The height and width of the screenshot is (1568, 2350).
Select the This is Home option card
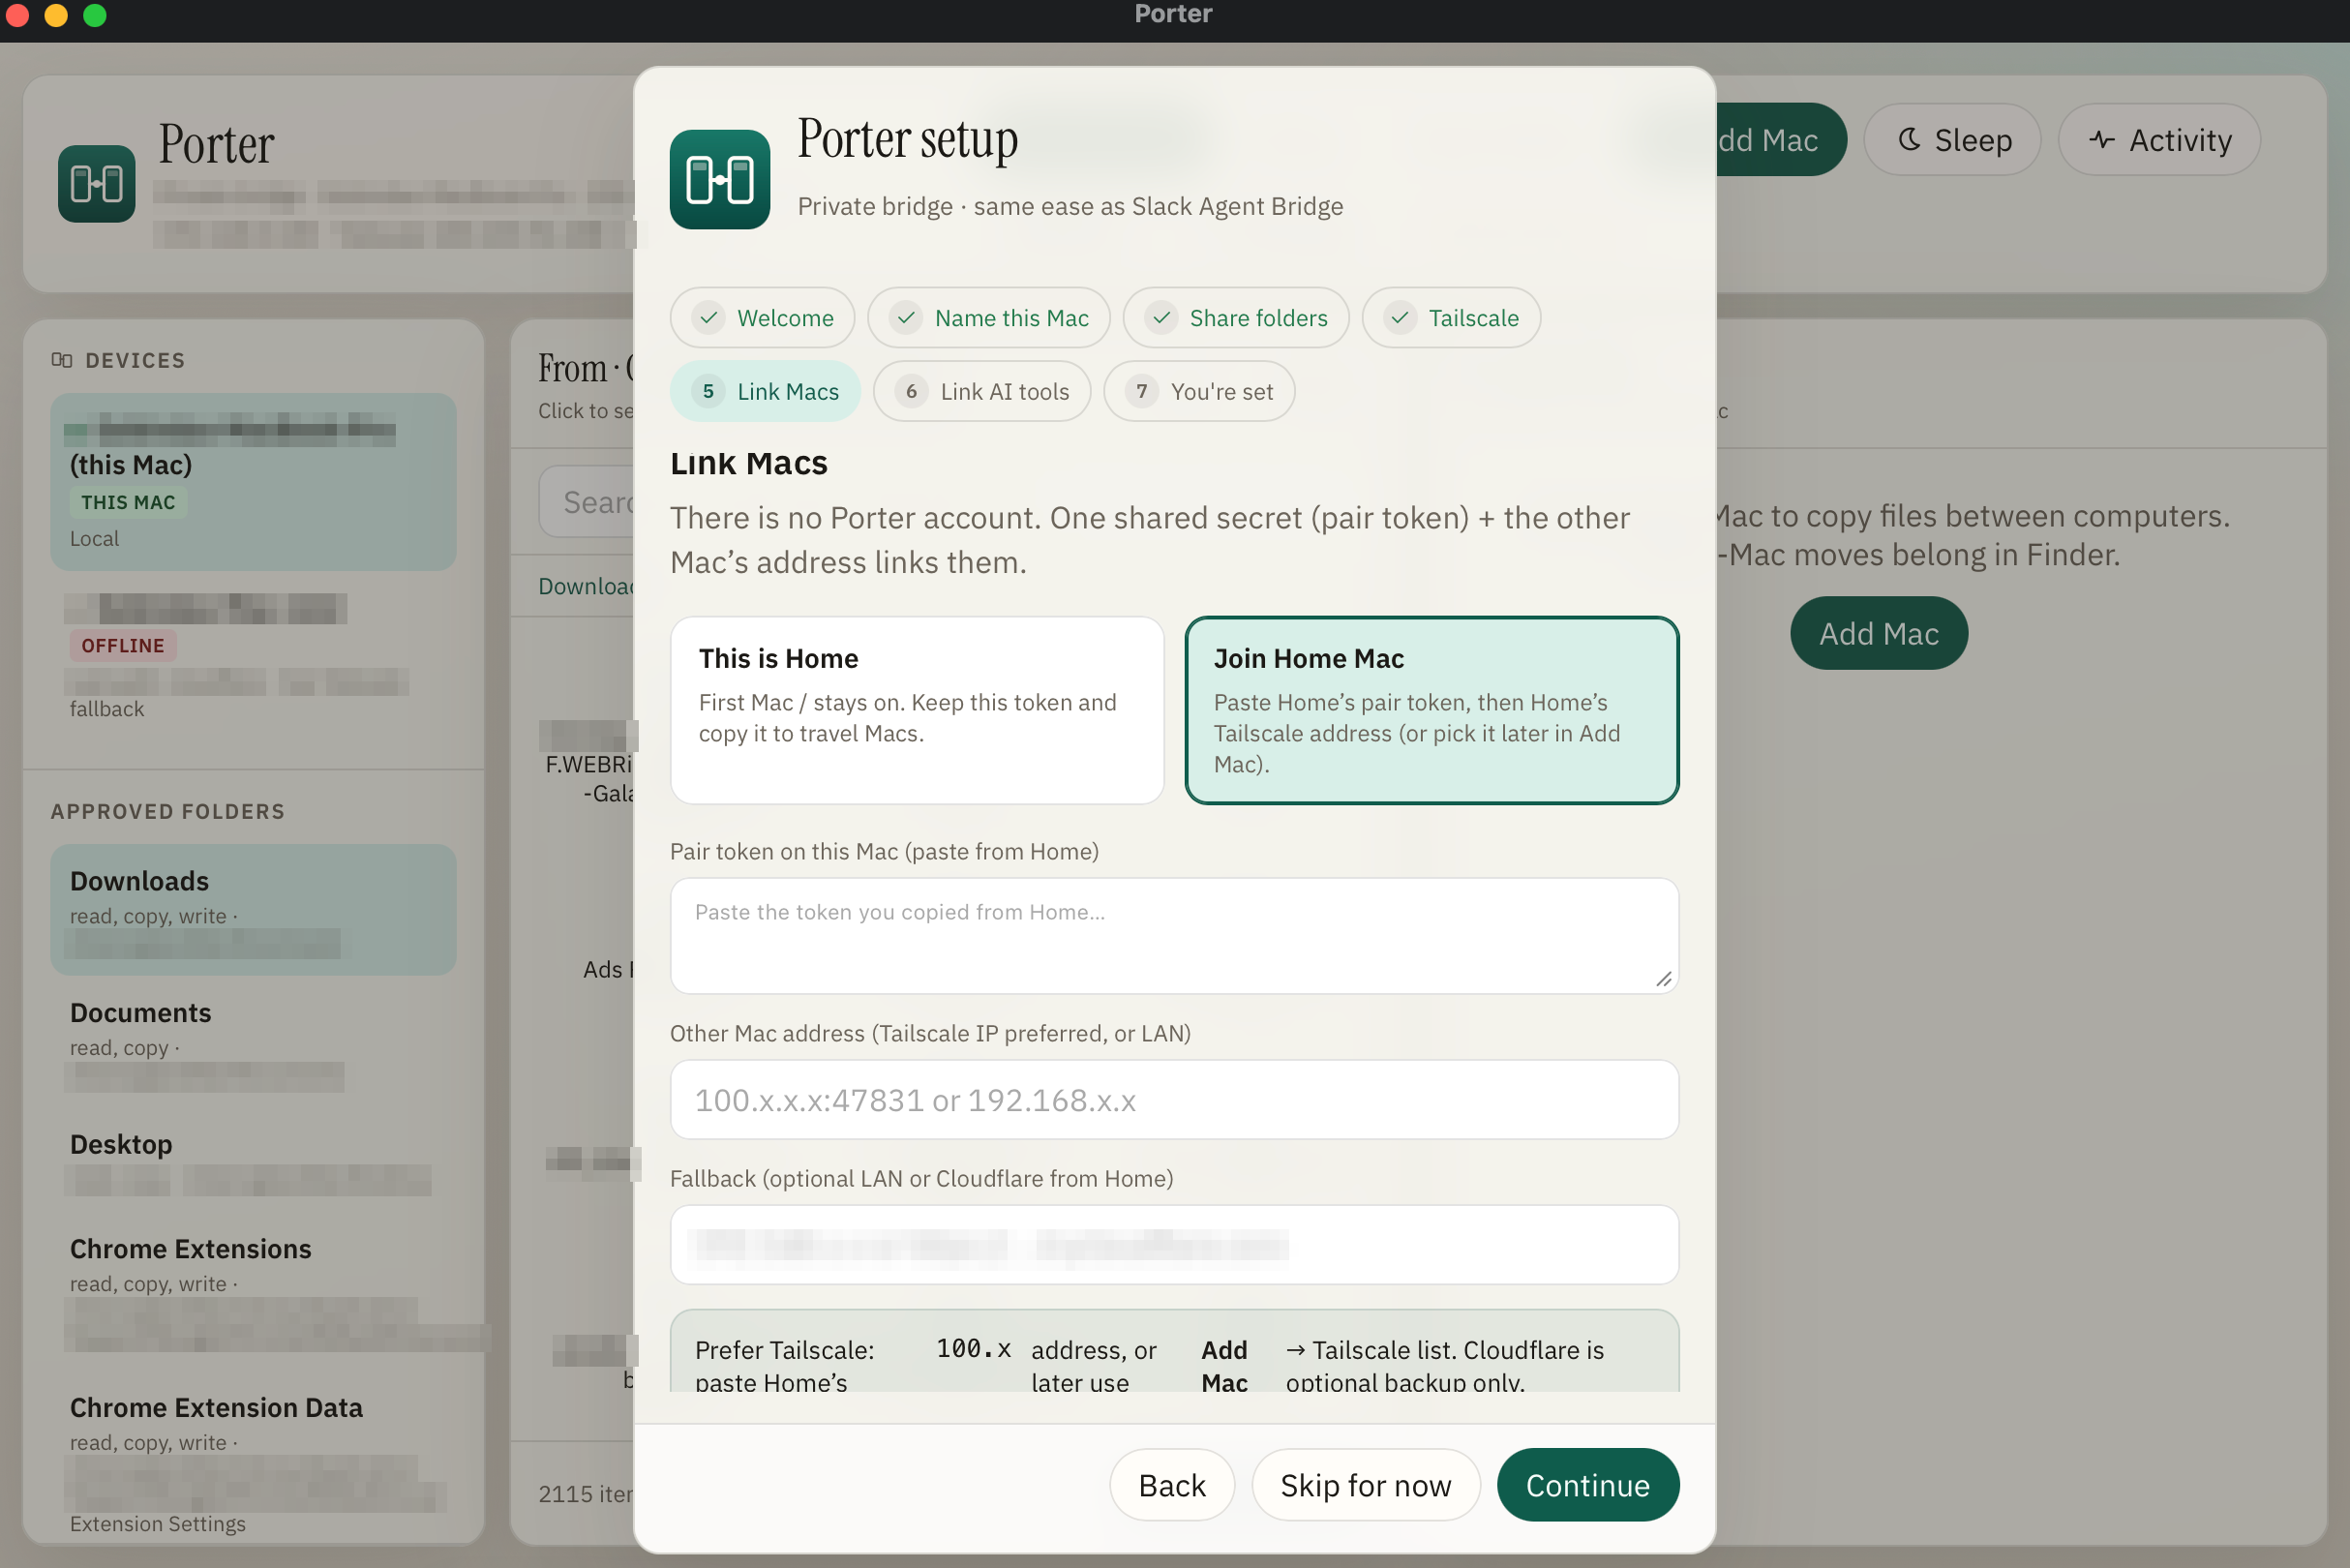point(917,710)
